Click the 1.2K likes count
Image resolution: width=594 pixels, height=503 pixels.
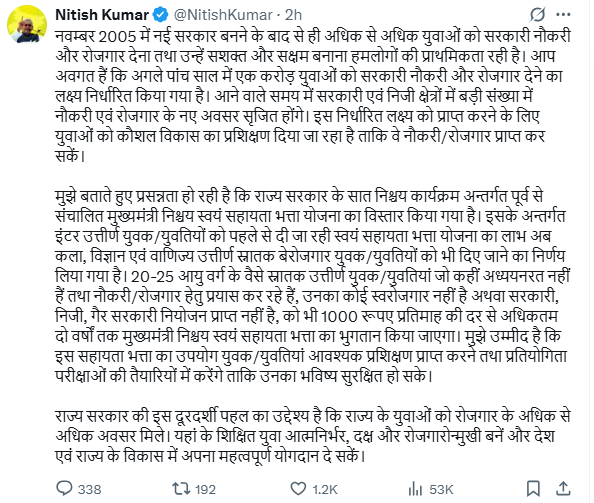(325, 489)
